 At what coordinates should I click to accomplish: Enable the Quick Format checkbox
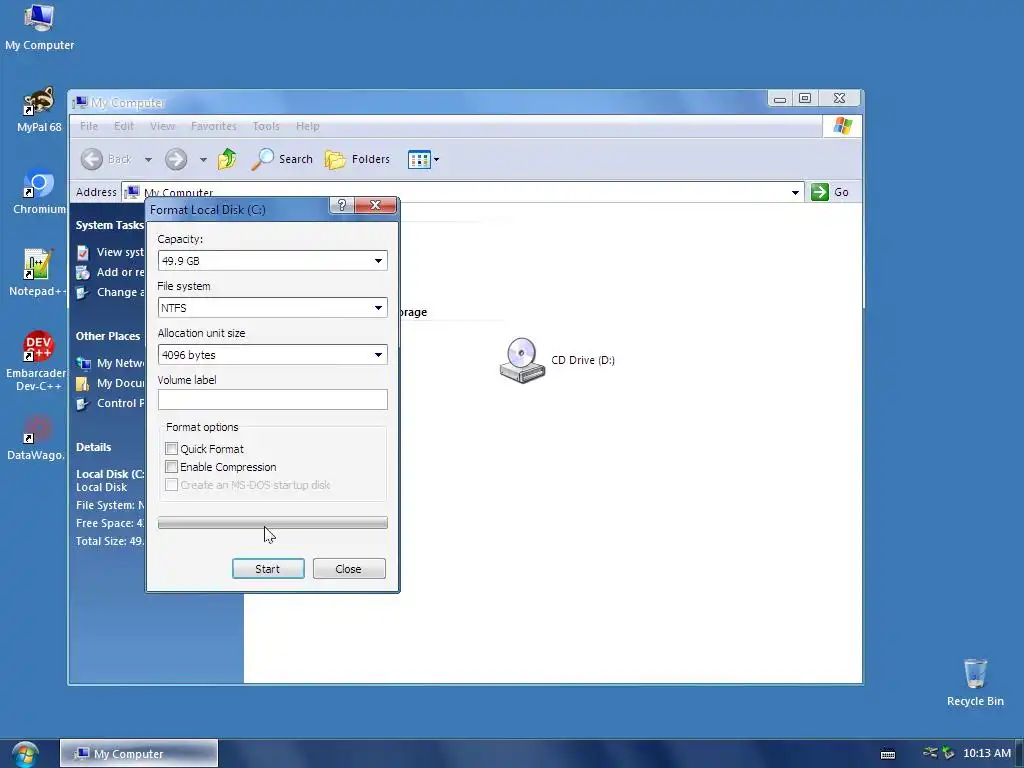[x=171, y=449]
